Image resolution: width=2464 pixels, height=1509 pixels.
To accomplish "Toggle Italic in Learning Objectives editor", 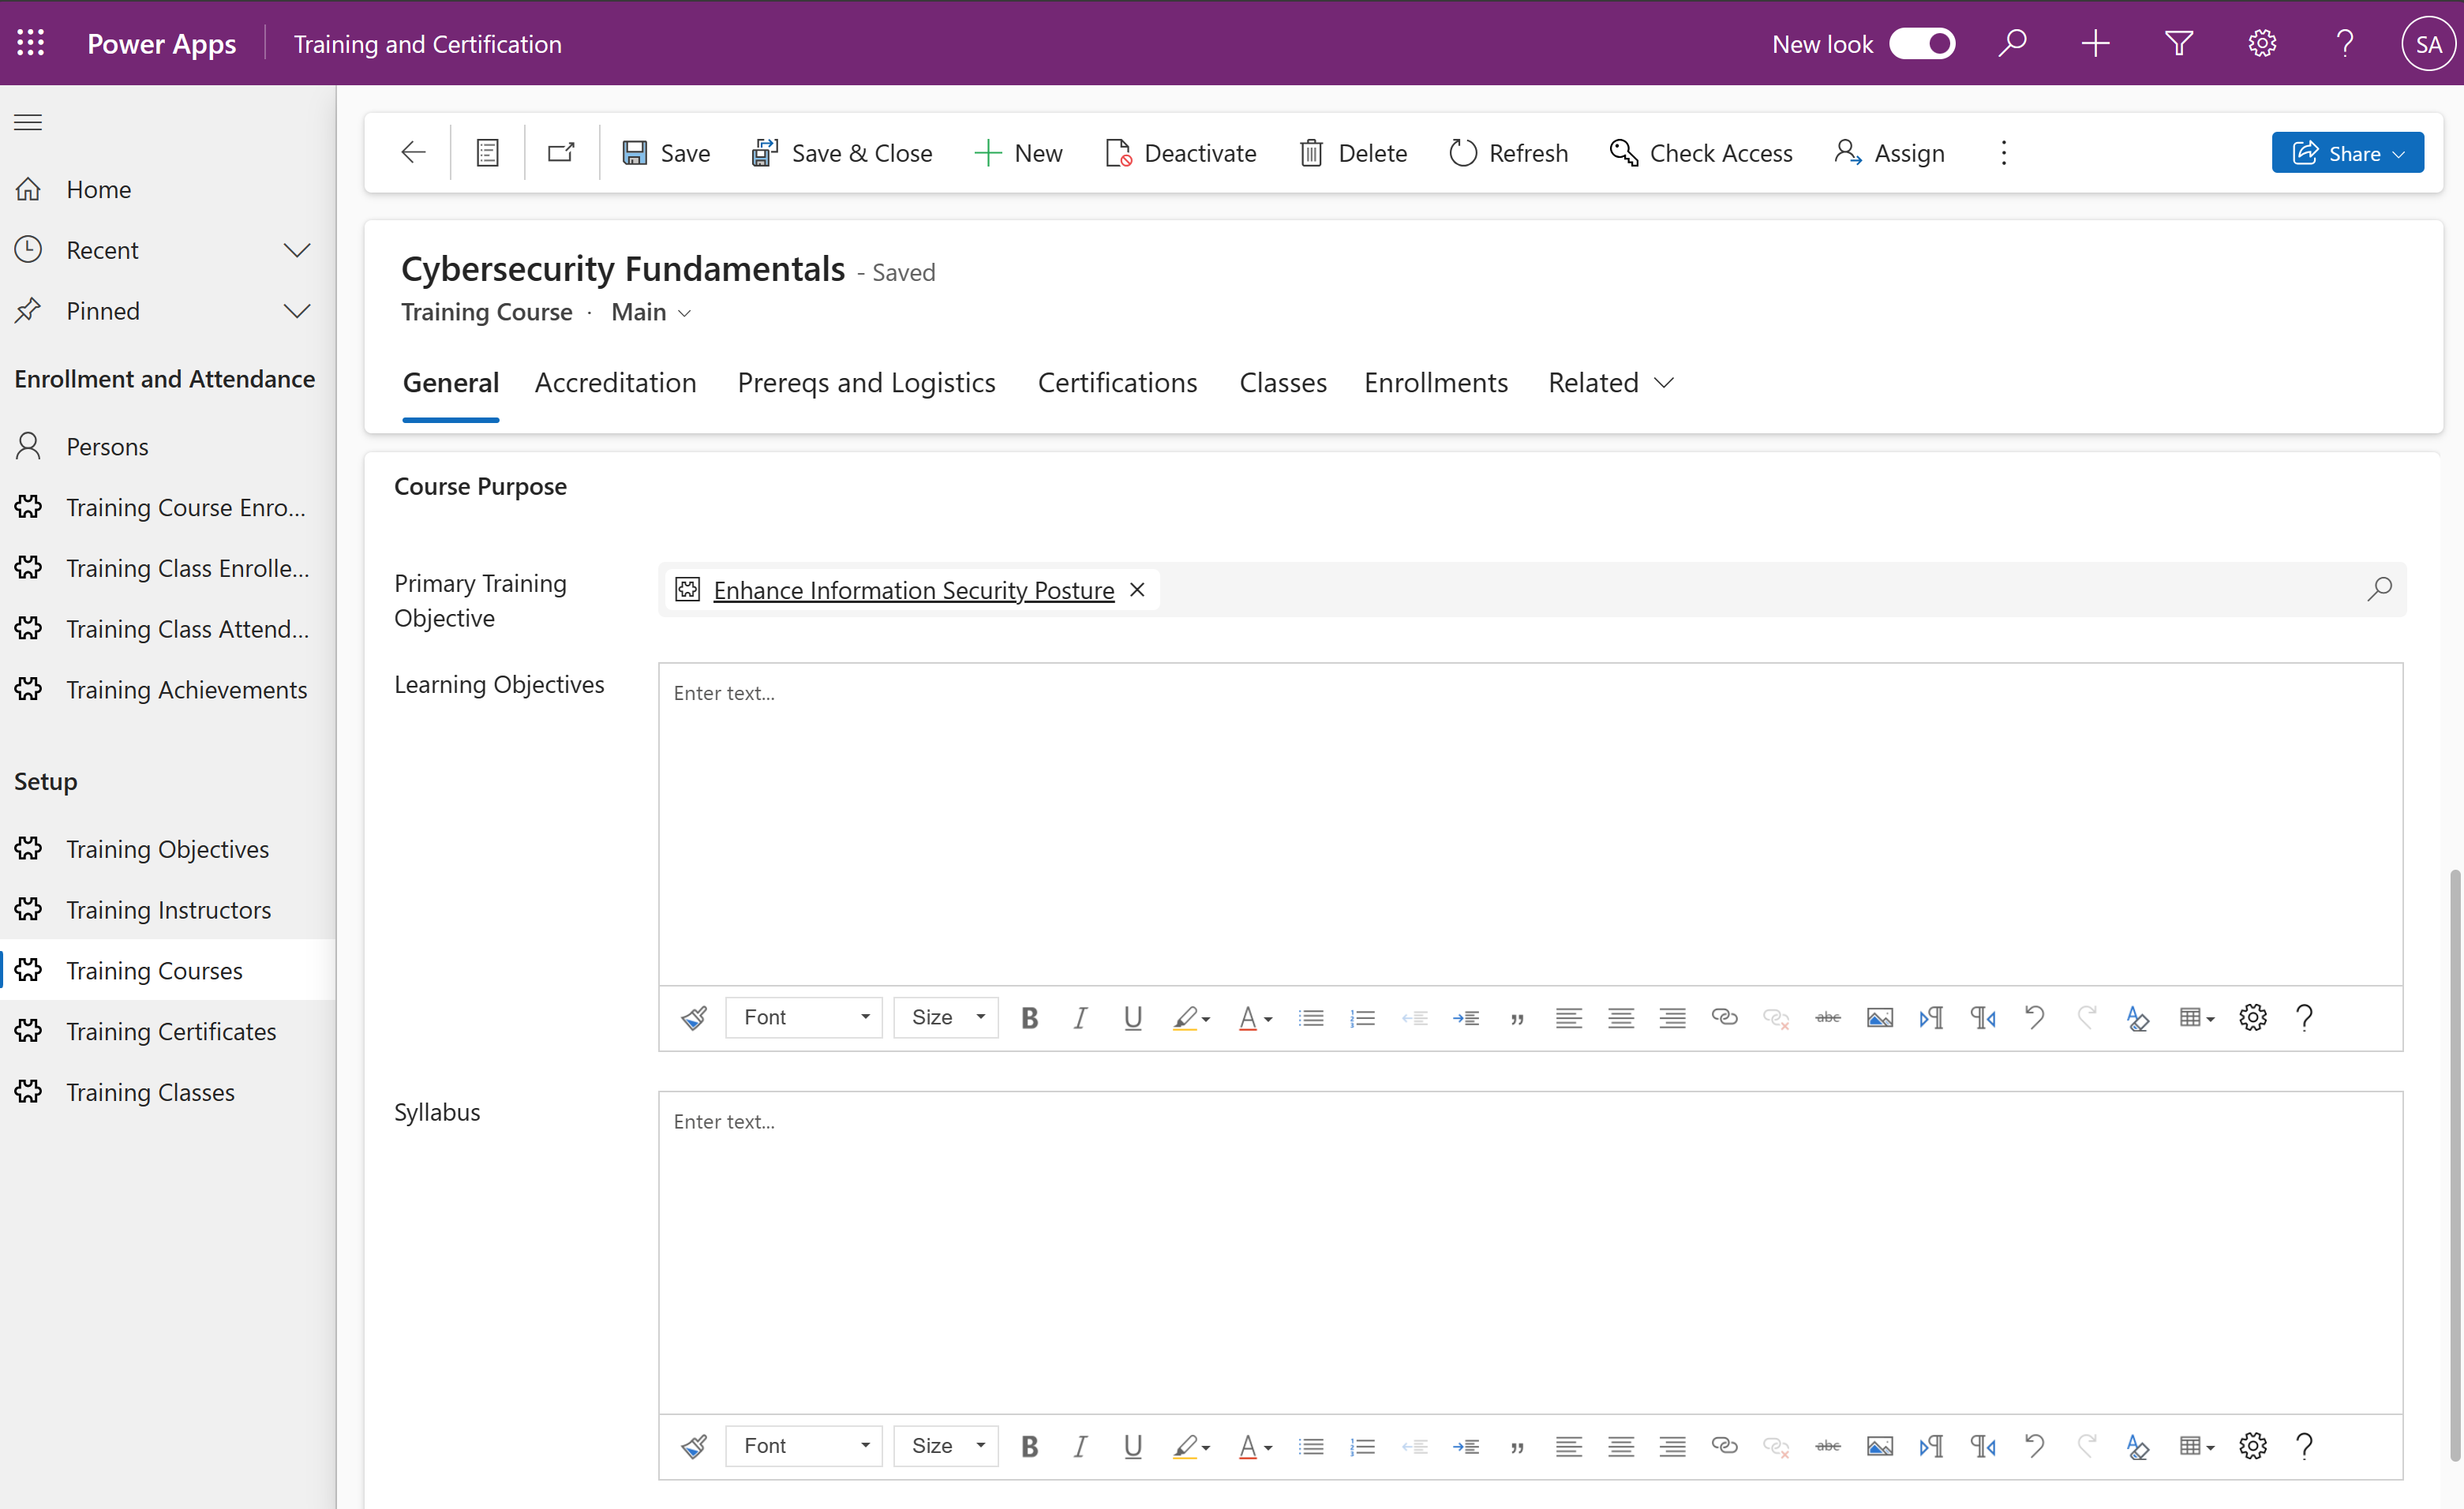I will click(1080, 1018).
